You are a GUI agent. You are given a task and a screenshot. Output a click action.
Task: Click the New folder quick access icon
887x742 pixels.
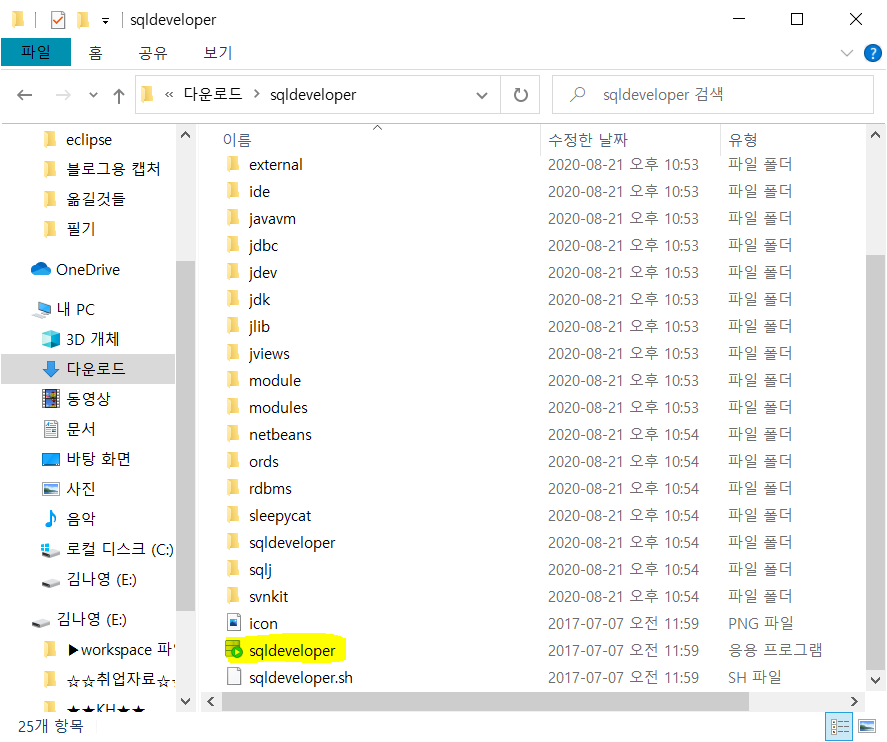(83, 20)
